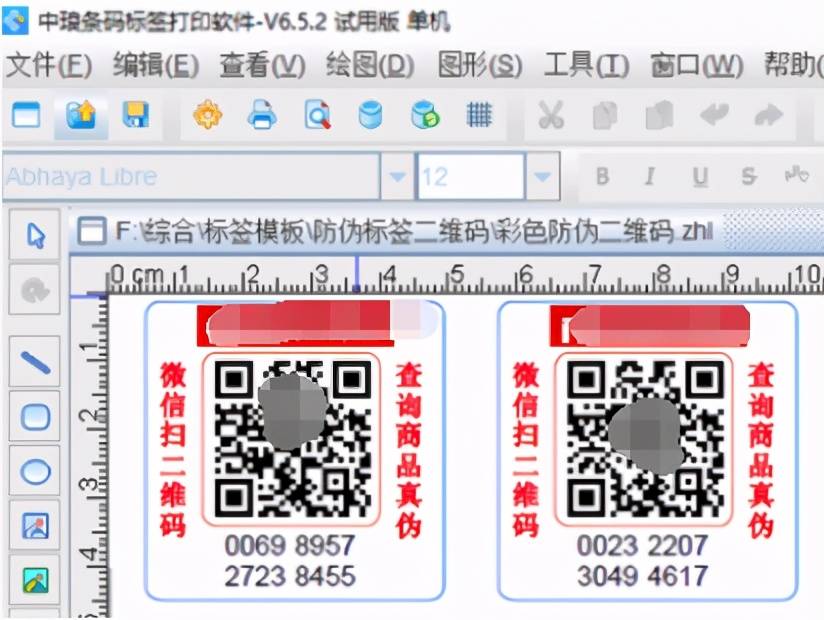Viewport: 824px width, 620px height.
Task: Click the scissors cut icon
Action: (x=551, y=115)
